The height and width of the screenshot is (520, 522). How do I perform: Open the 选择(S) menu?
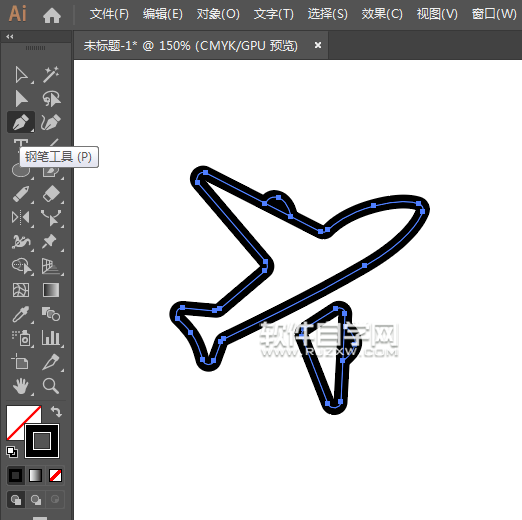pos(327,14)
